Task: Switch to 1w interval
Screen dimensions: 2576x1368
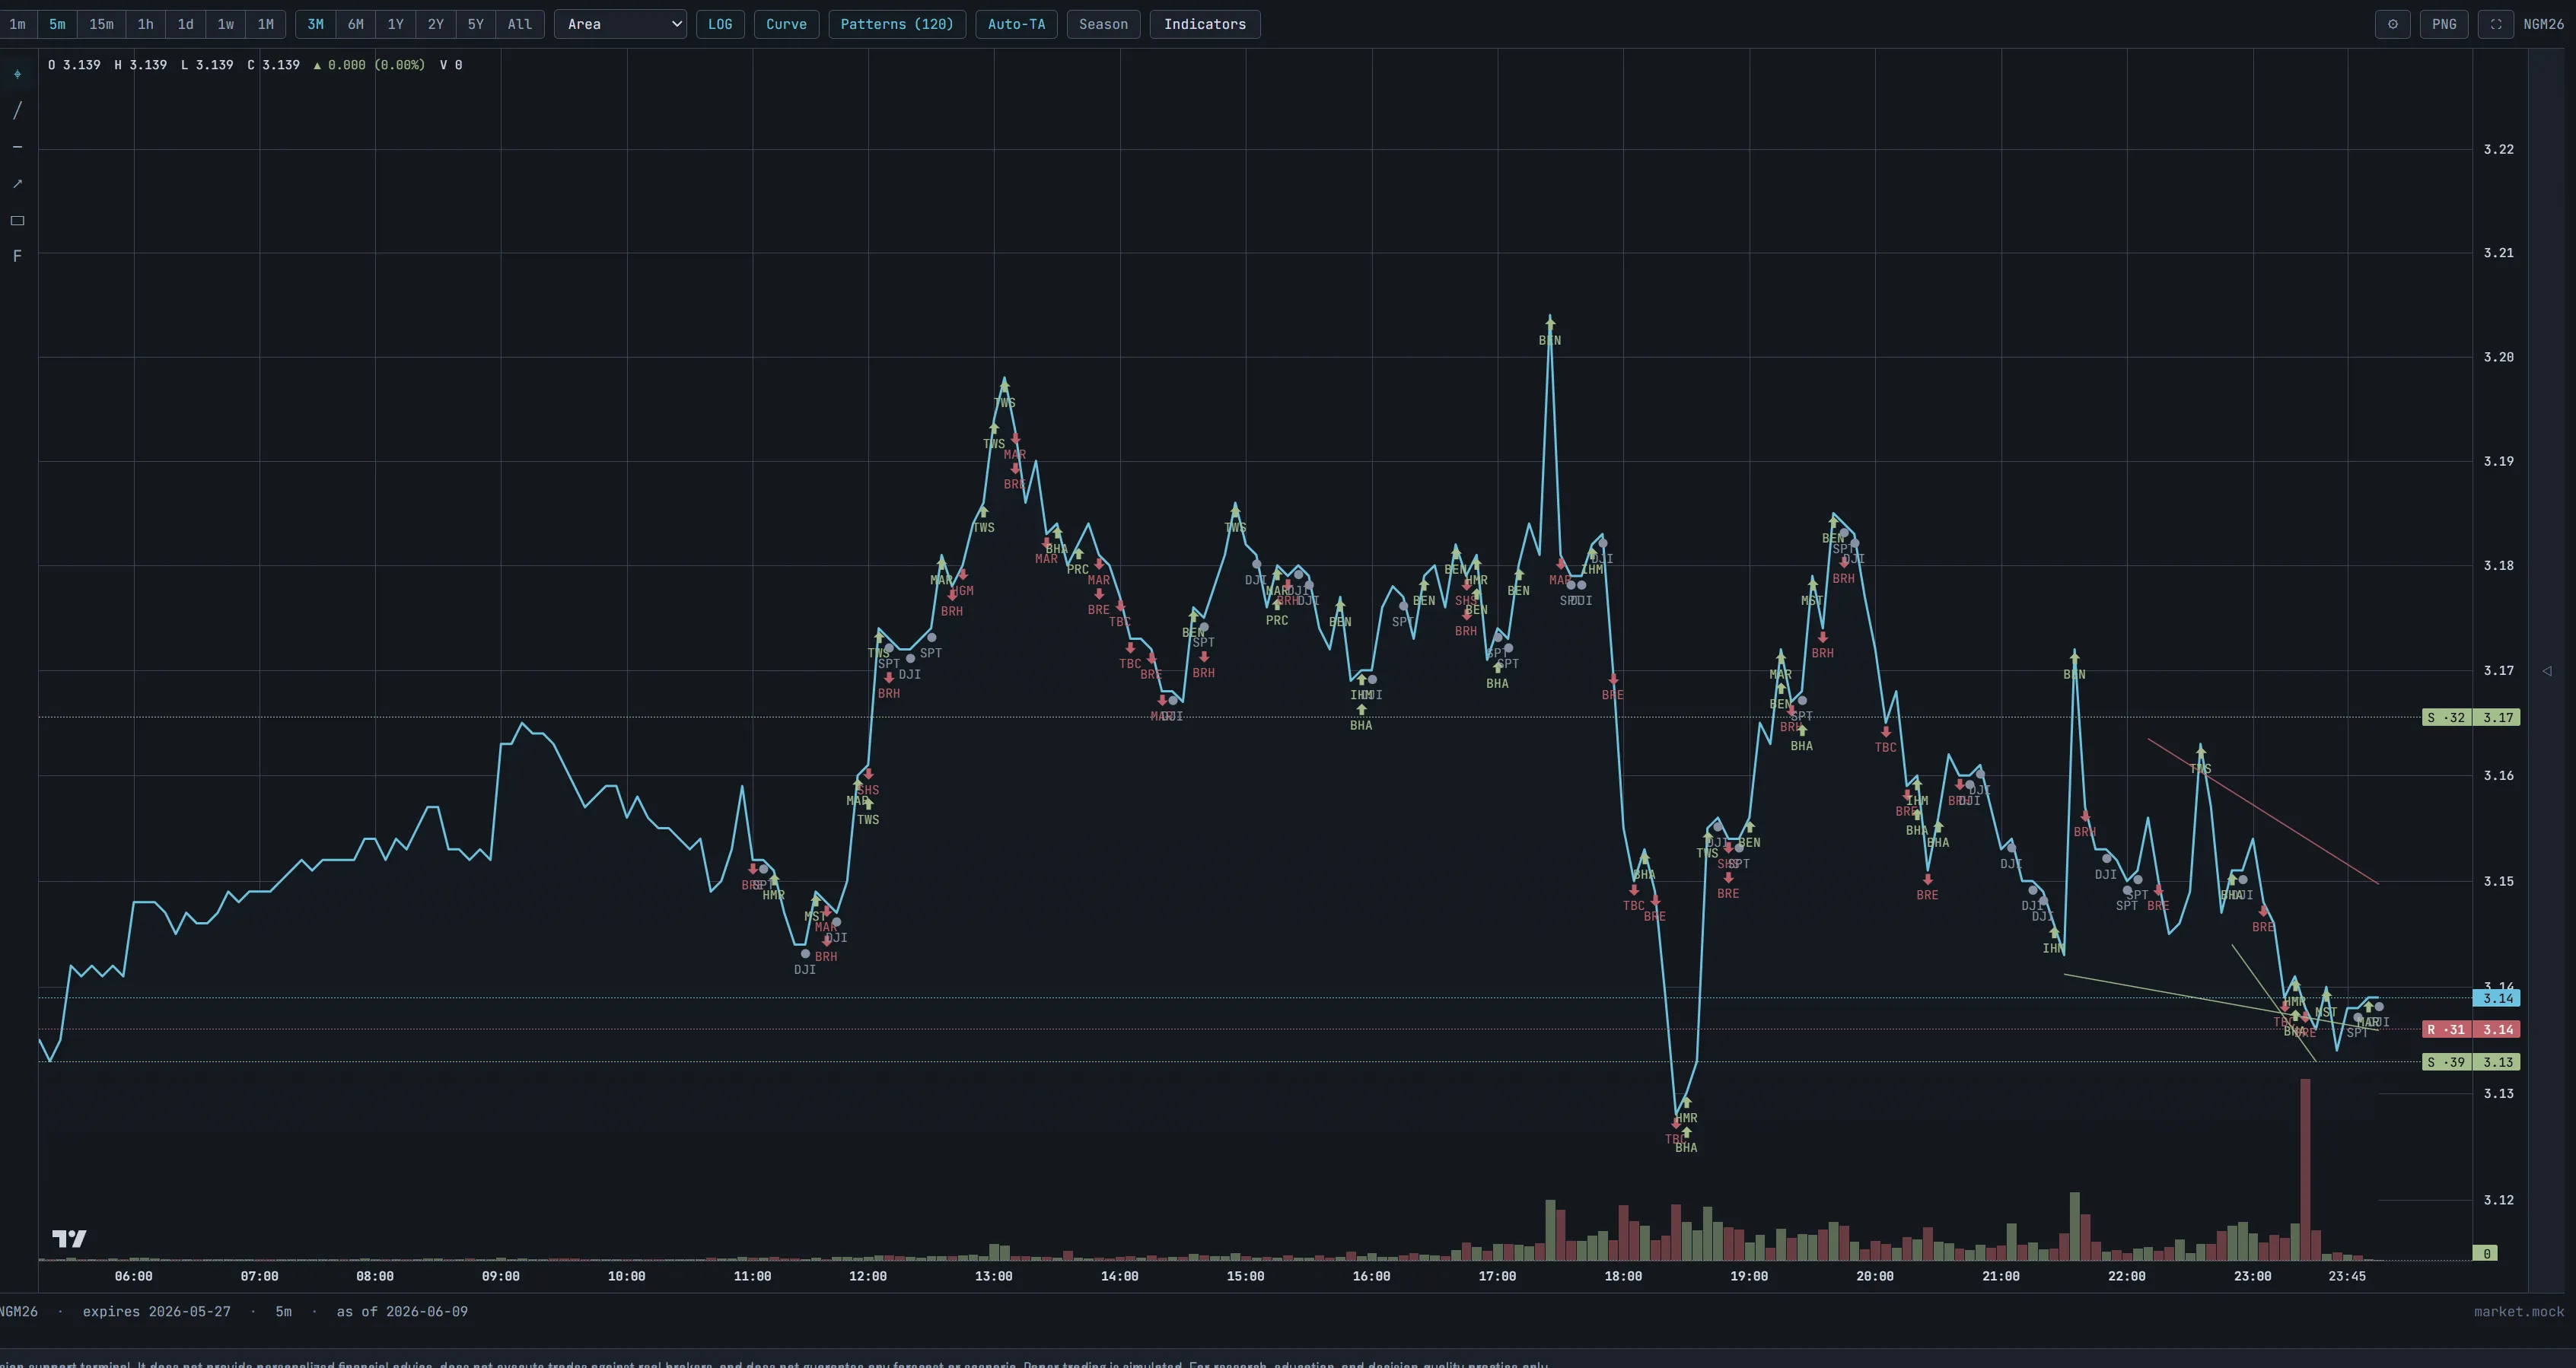Action: point(225,24)
